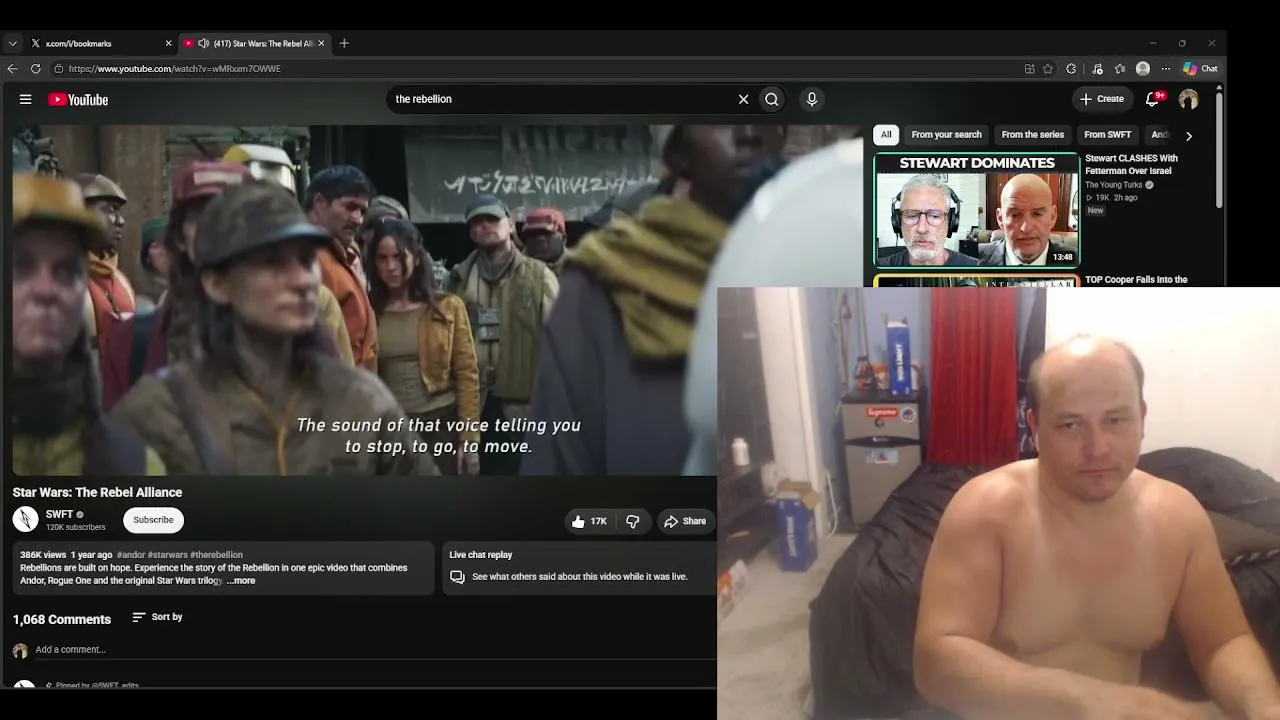Open YouTube notifications bell
Image resolution: width=1280 pixels, height=720 pixels.
[x=1153, y=99]
